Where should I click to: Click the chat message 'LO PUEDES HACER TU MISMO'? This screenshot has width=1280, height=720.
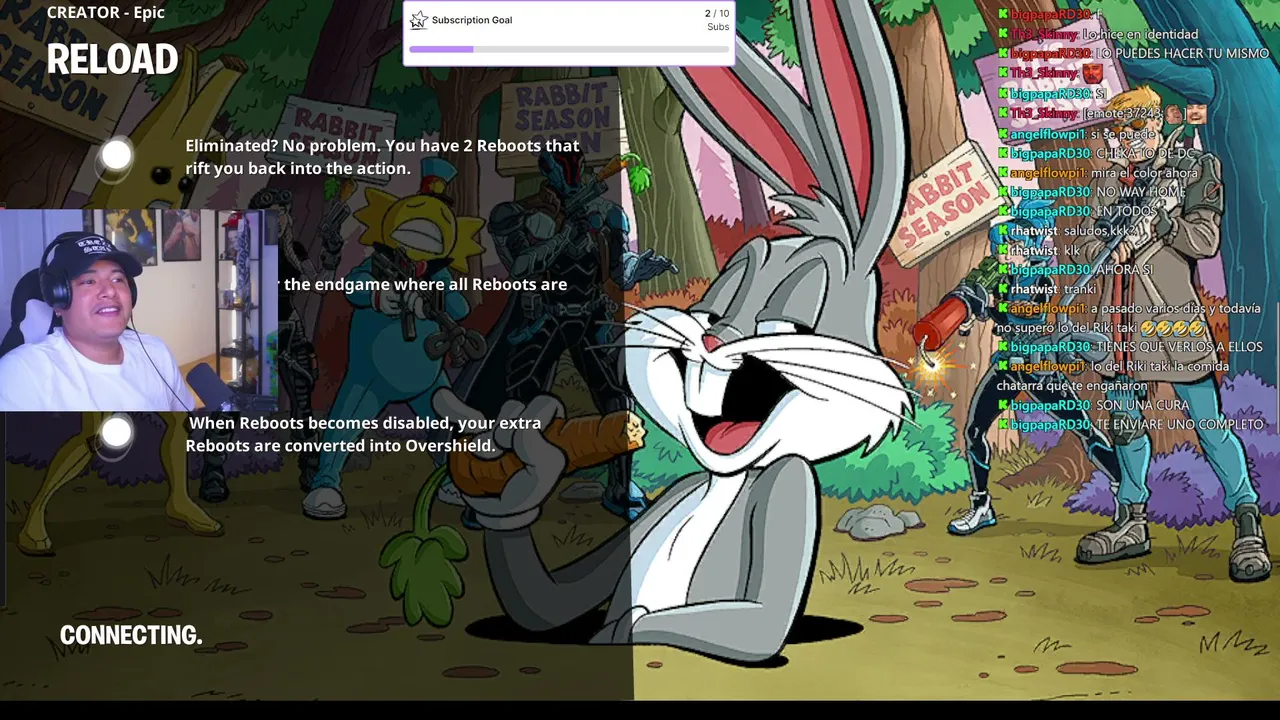(1183, 53)
